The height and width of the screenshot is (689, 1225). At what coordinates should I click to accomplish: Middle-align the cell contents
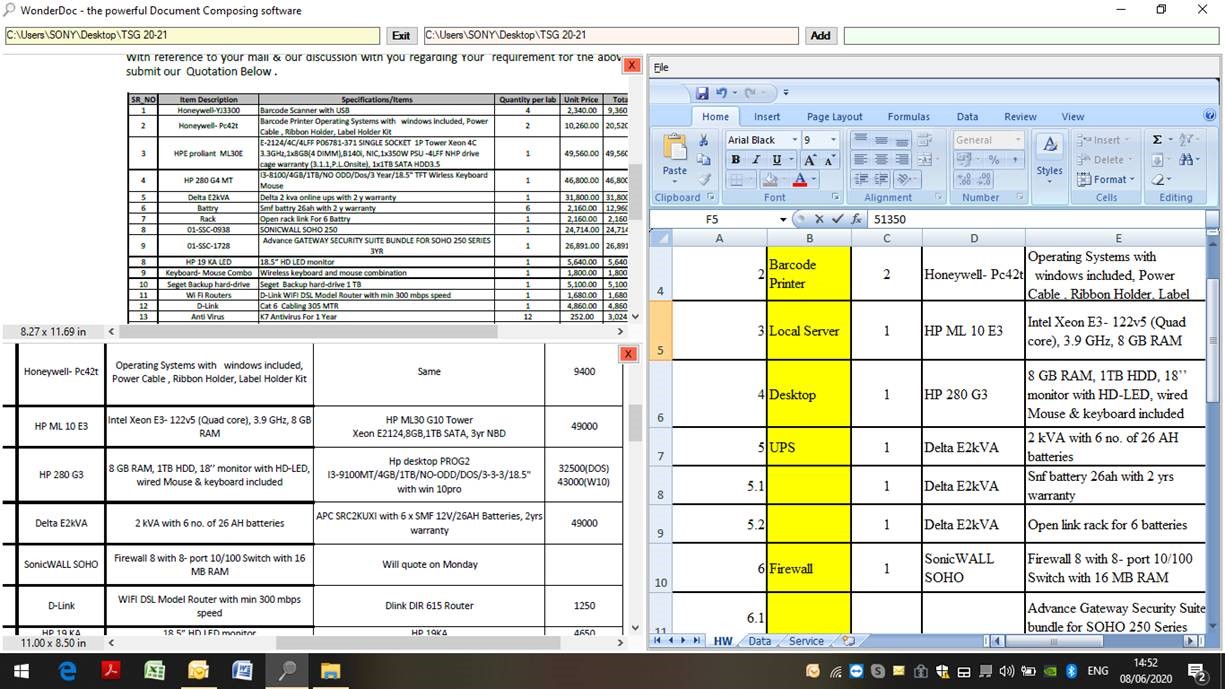click(881, 140)
